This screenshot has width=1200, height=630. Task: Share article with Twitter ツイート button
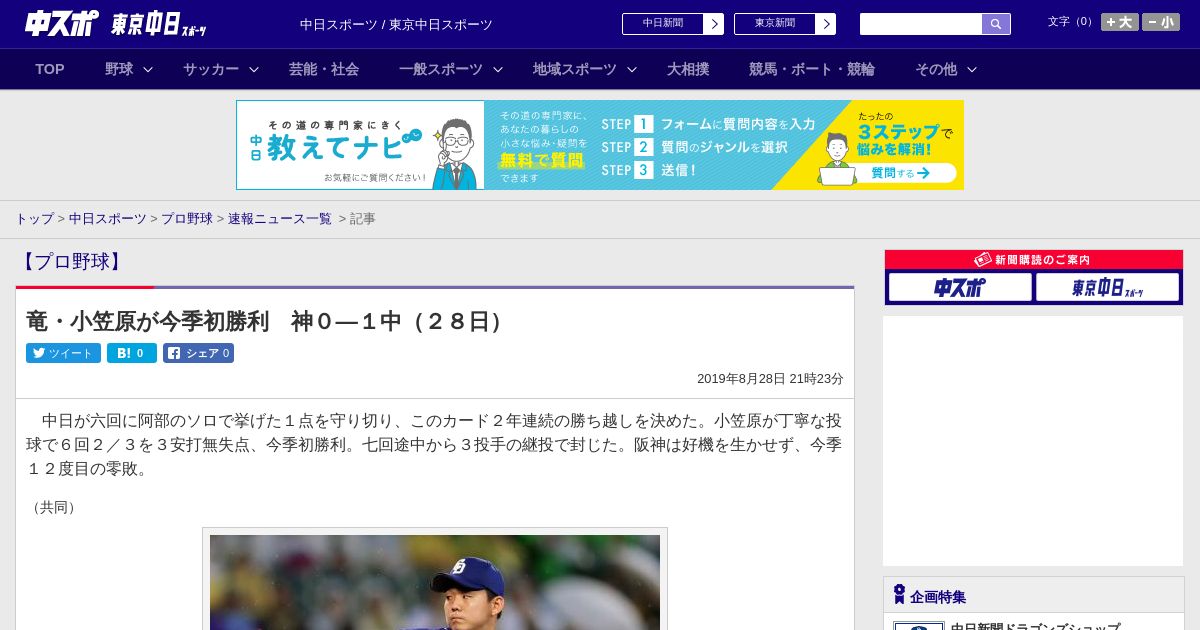pyautogui.click(x=63, y=353)
